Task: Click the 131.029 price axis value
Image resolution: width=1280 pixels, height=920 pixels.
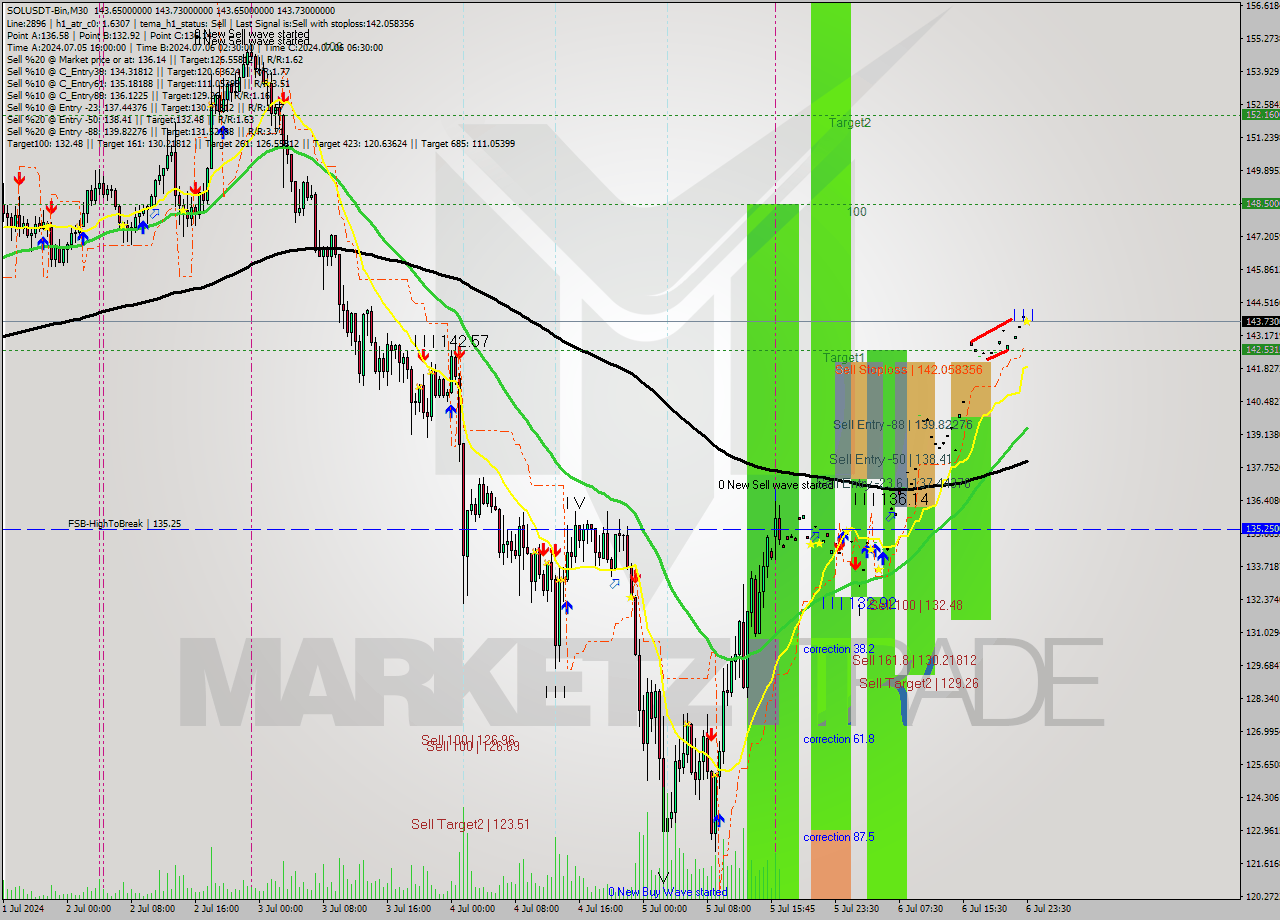Action: pyautogui.click(x=1262, y=632)
